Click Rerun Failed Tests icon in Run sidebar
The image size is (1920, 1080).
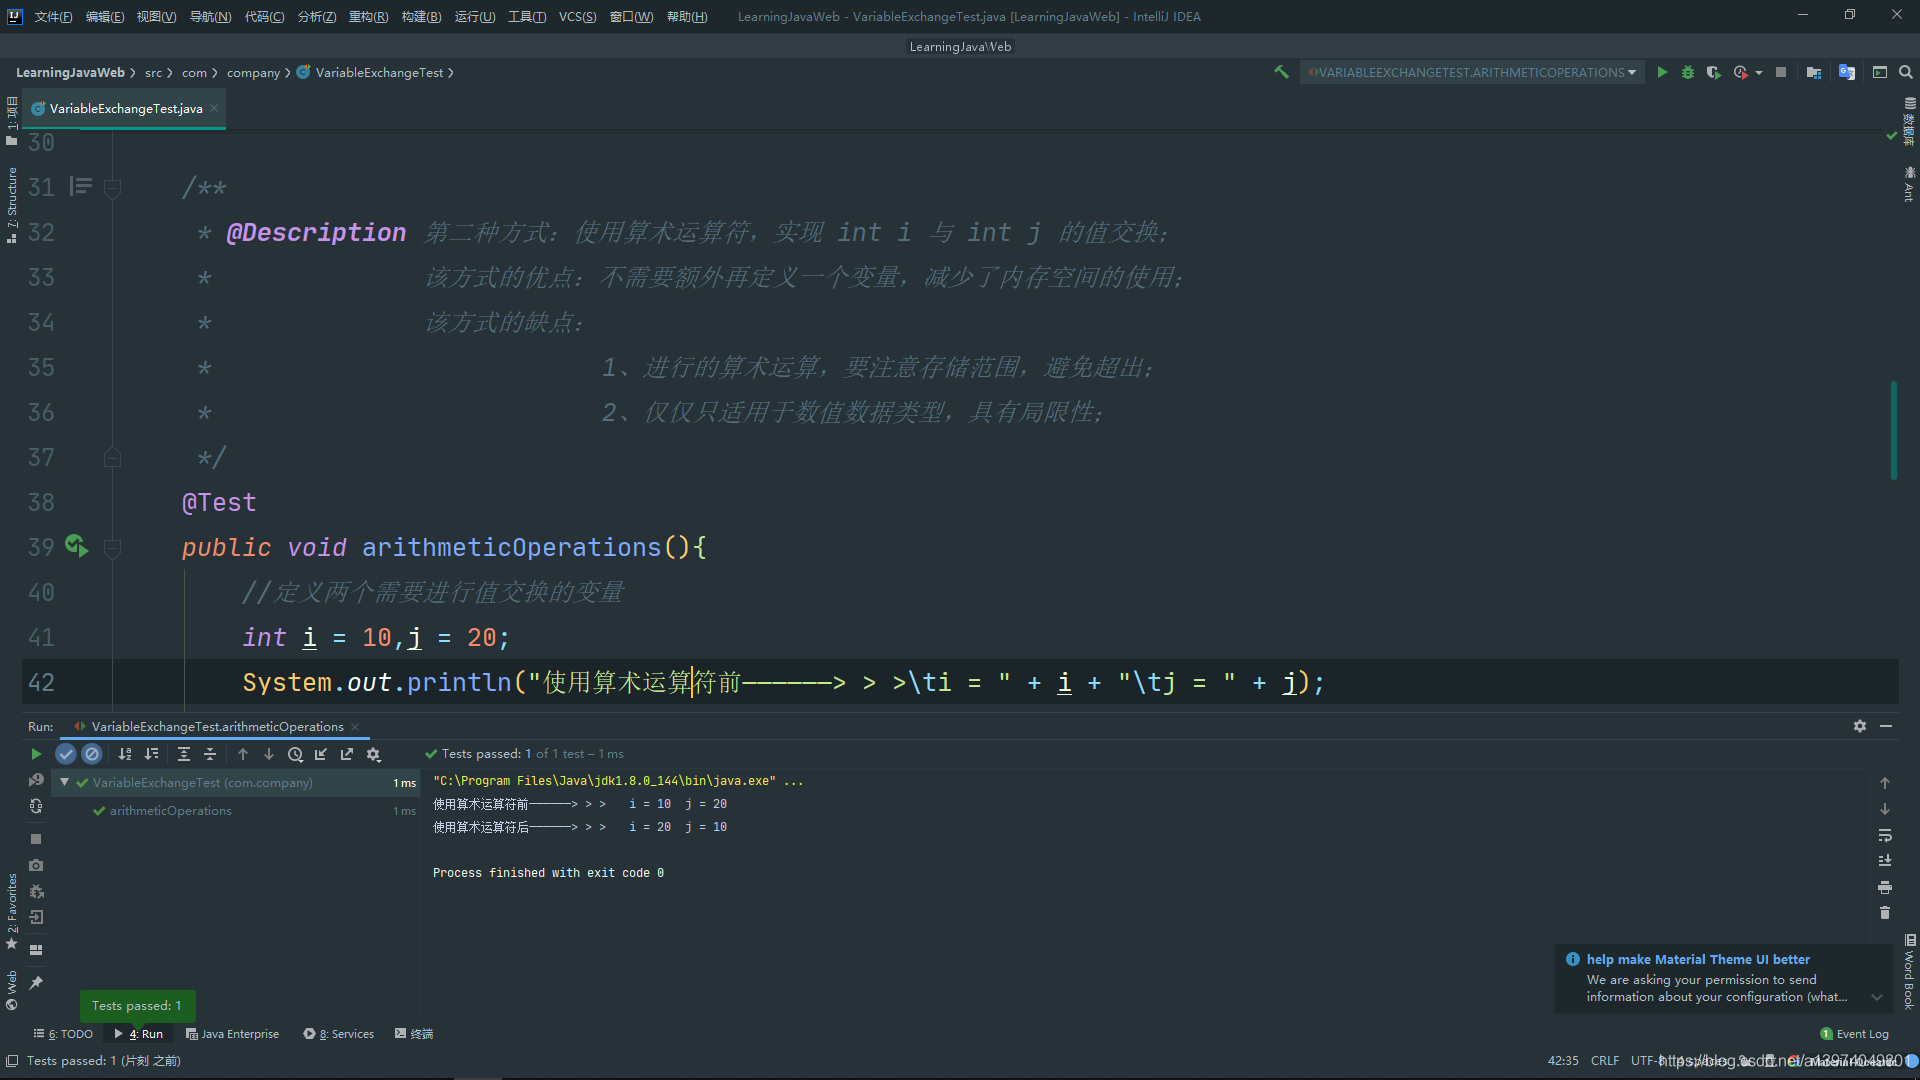[x=36, y=780]
